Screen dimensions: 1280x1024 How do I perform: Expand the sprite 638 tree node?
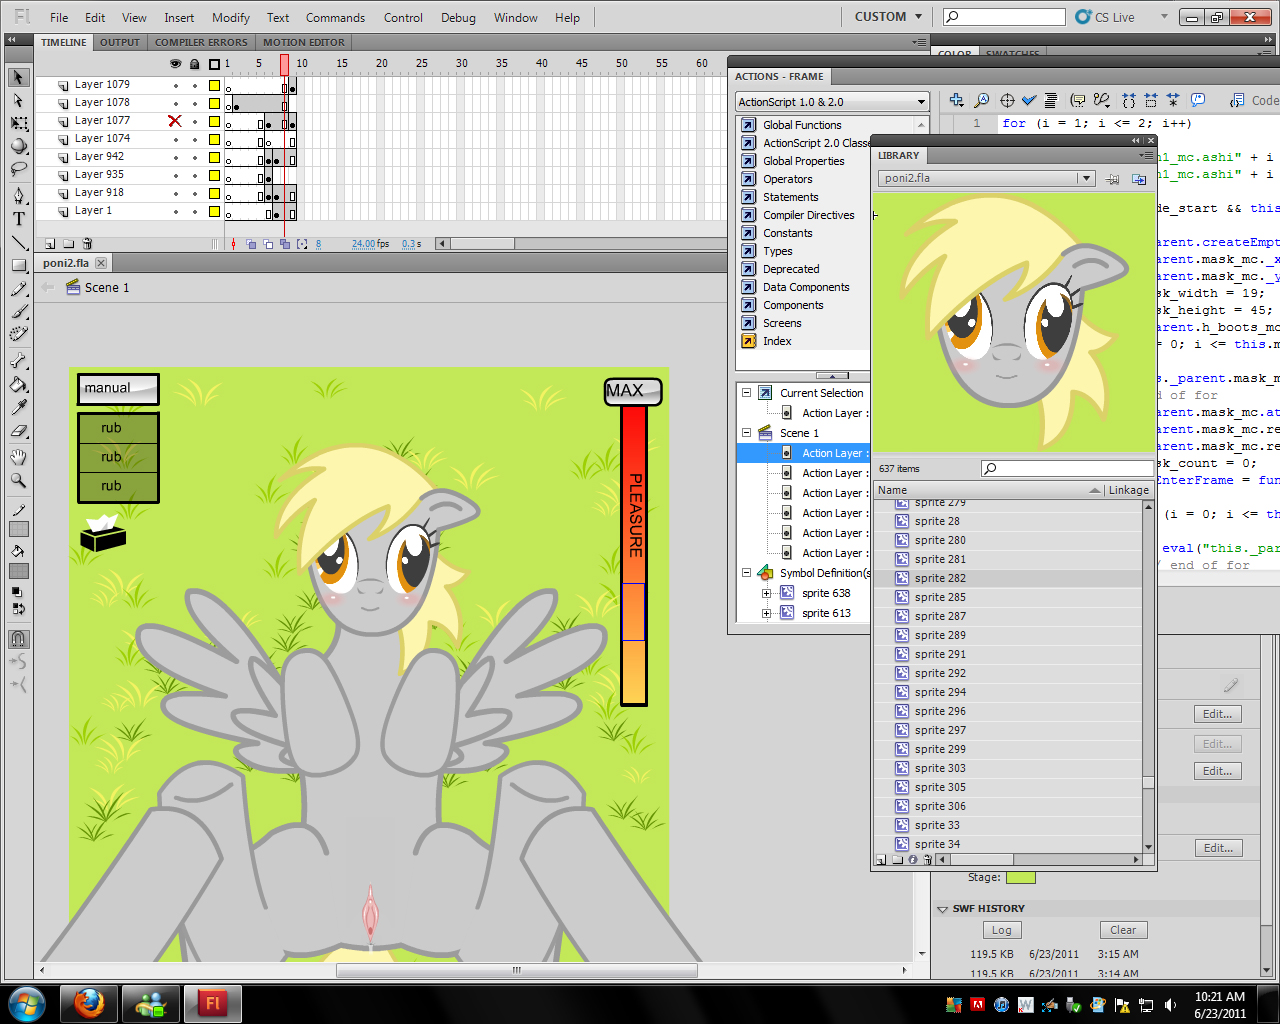click(767, 593)
